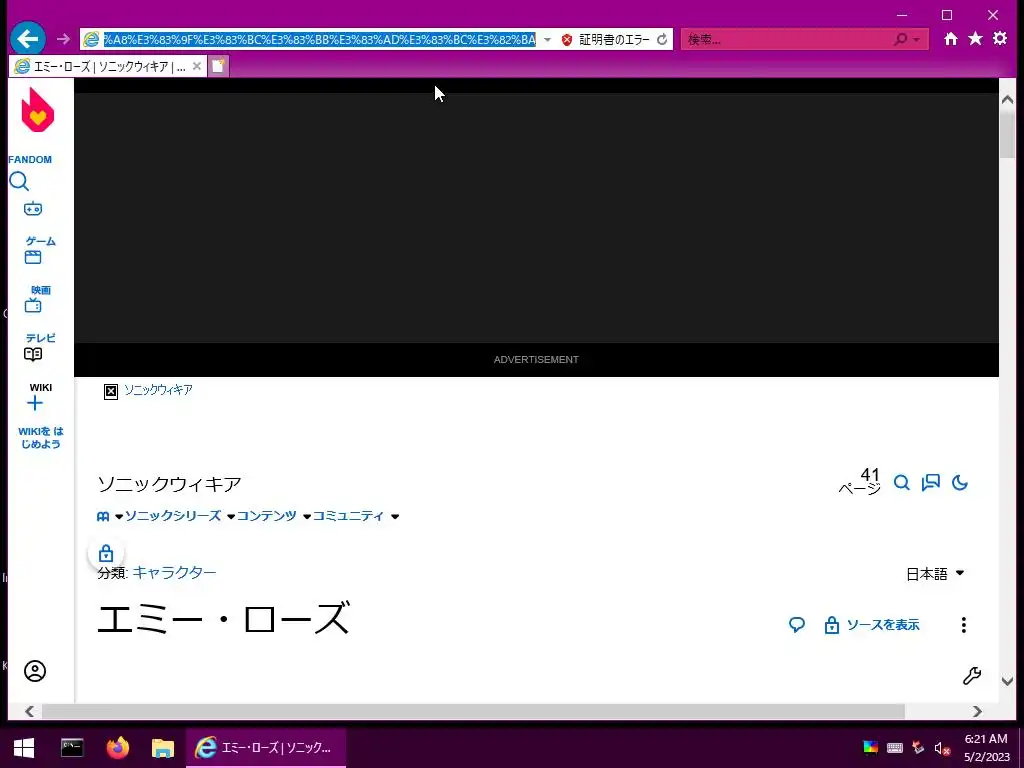
Task: Open the browser home page icon
Action: tap(951, 39)
